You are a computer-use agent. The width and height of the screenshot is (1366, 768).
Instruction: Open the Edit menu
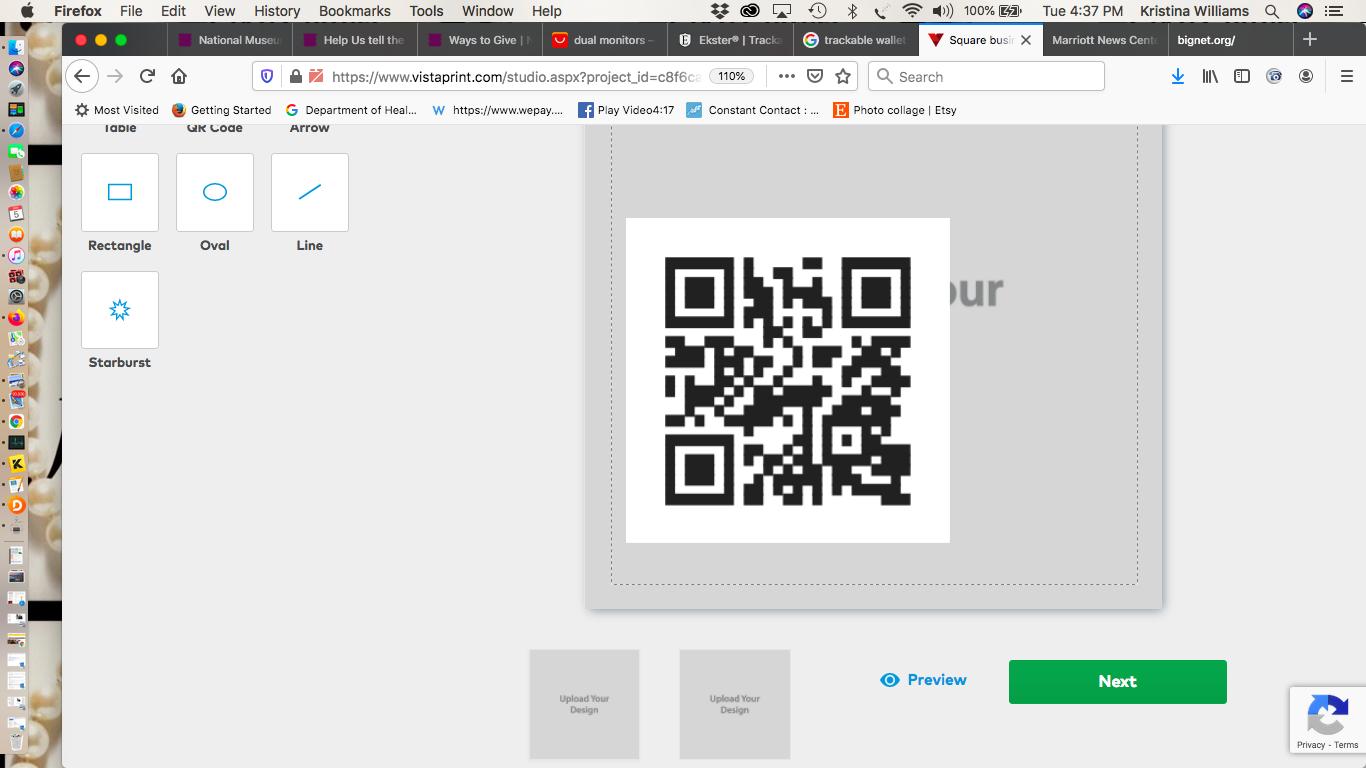point(173,11)
